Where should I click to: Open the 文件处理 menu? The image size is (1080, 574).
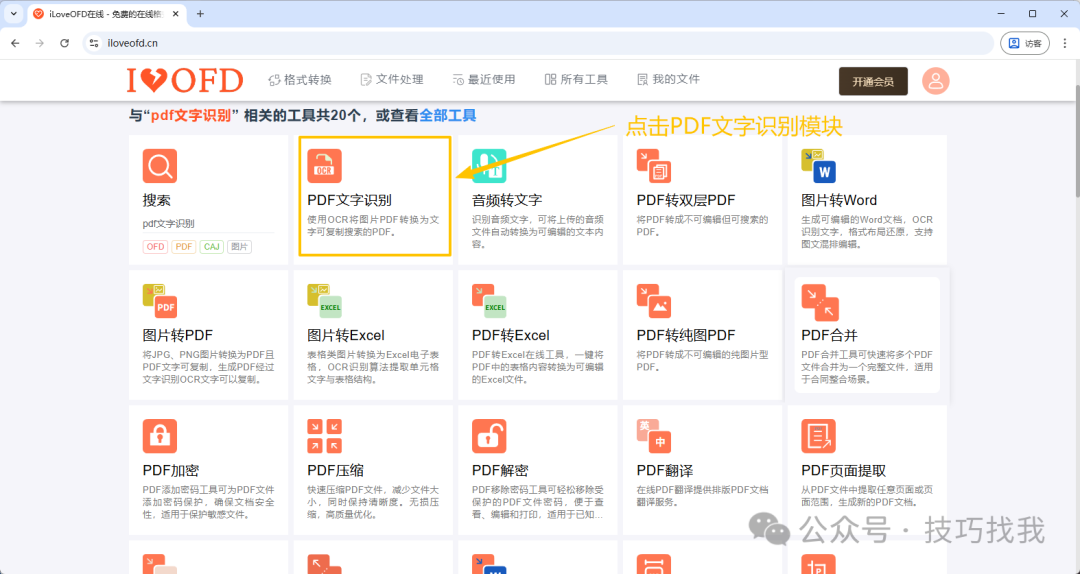click(392, 80)
